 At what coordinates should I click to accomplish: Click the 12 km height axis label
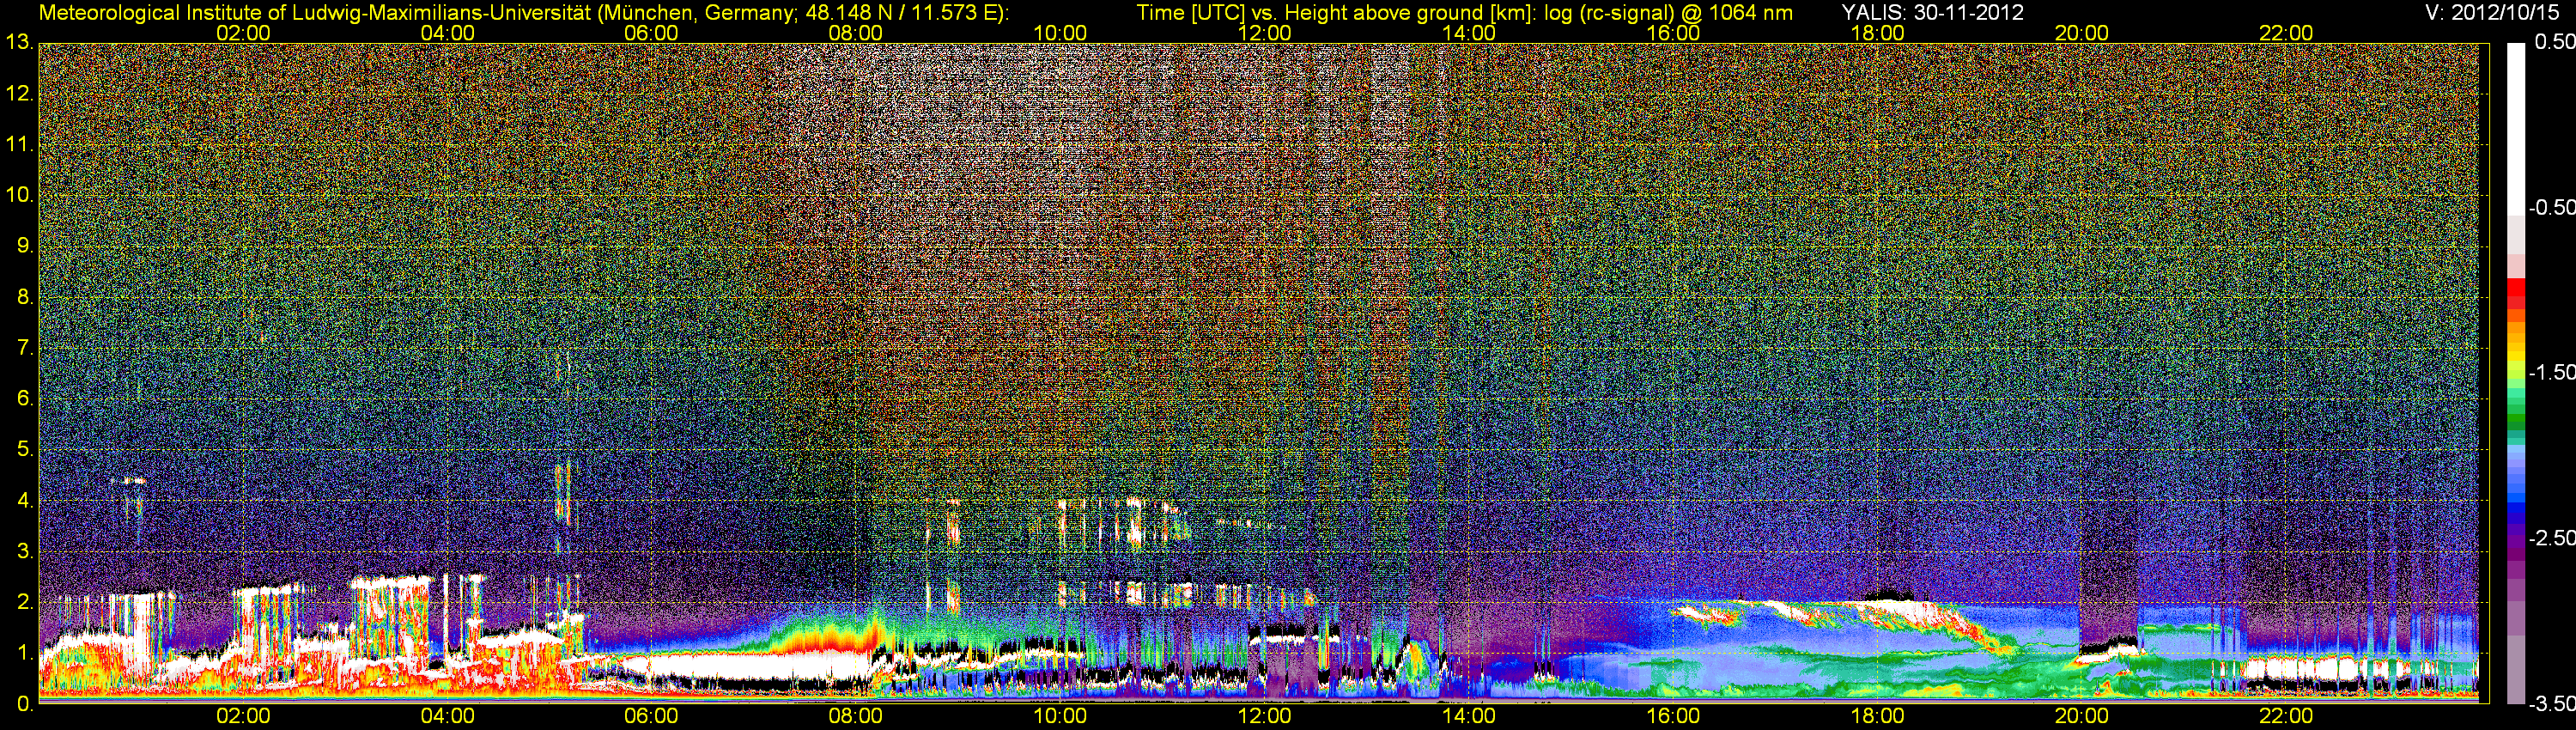click(x=19, y=94)
